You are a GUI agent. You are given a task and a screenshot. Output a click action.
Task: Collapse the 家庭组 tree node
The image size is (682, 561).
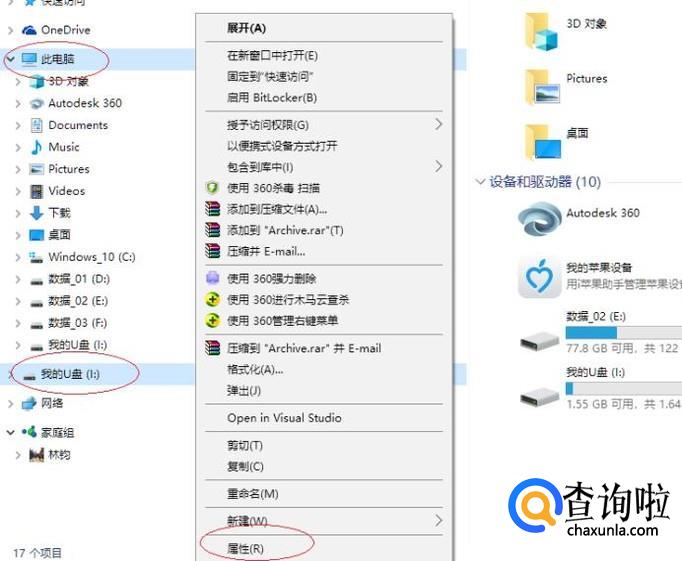coord(10,432)
